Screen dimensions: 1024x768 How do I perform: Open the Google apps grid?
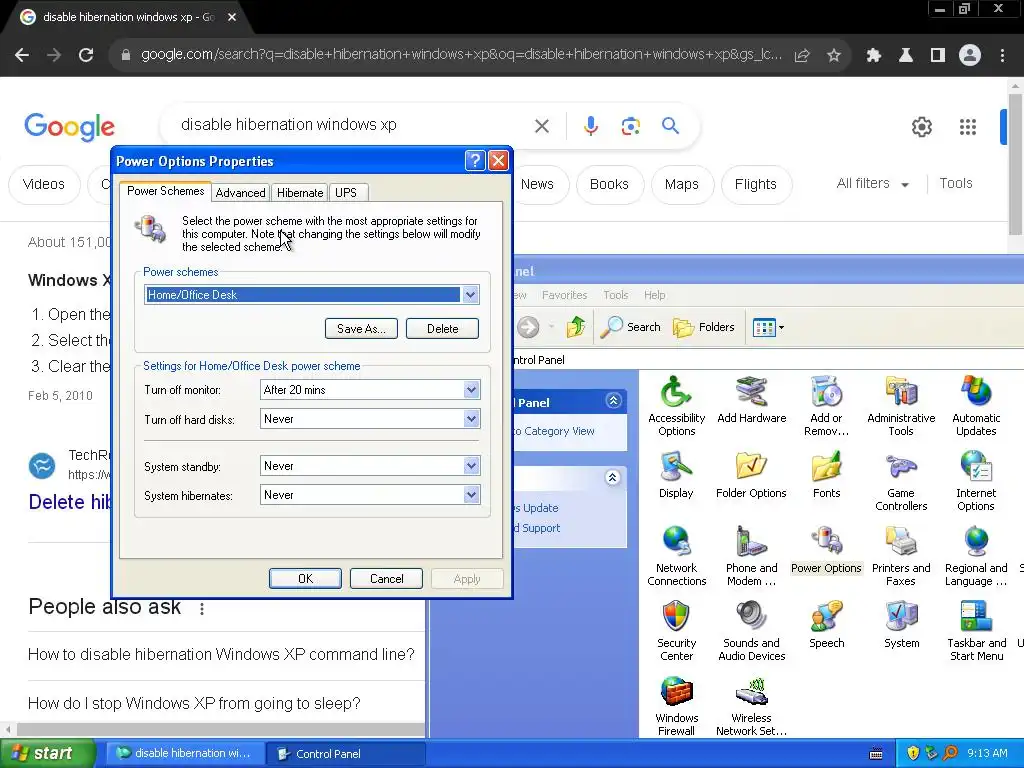click(967, 127)
